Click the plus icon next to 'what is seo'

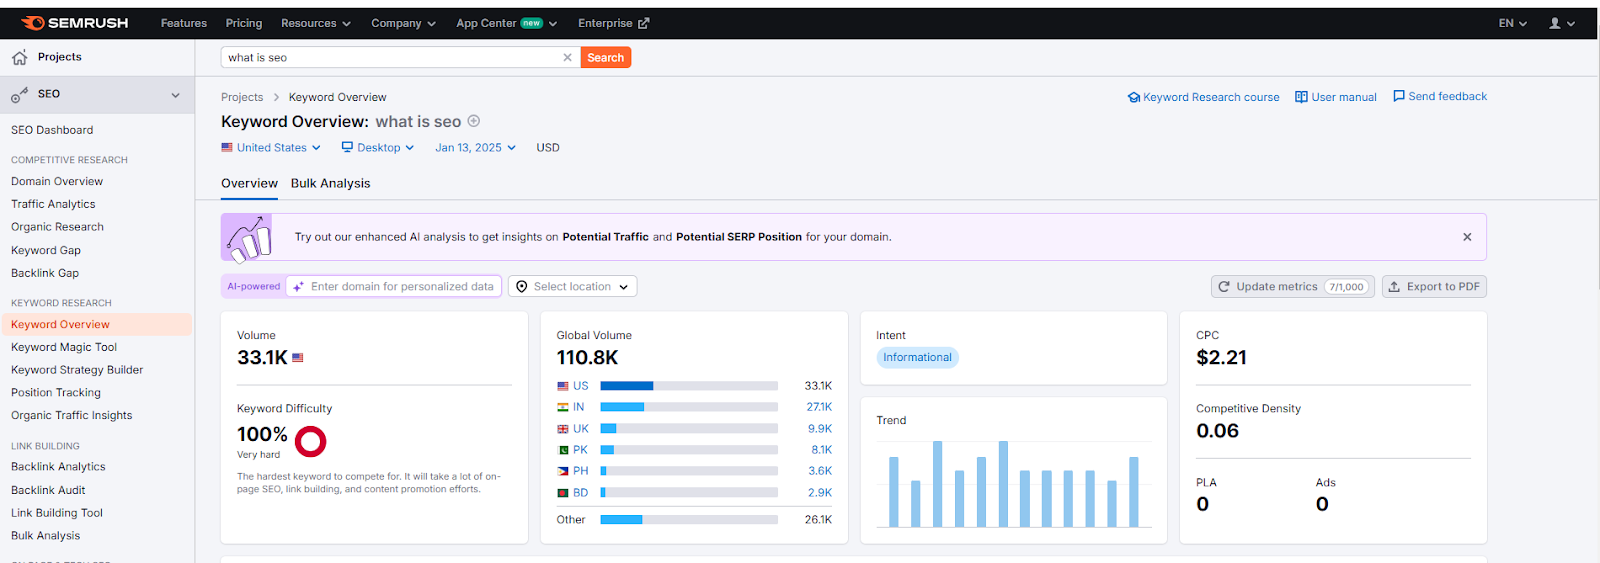click(x=474, y=121)
